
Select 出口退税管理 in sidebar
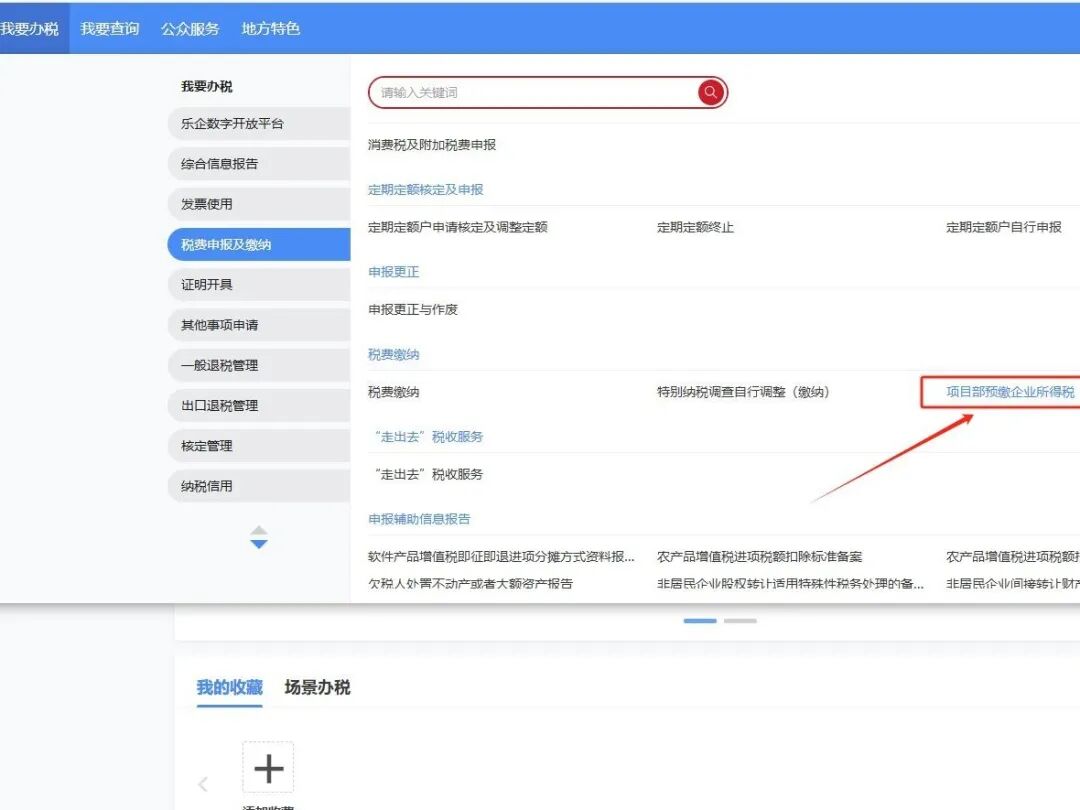coord(259,406)
